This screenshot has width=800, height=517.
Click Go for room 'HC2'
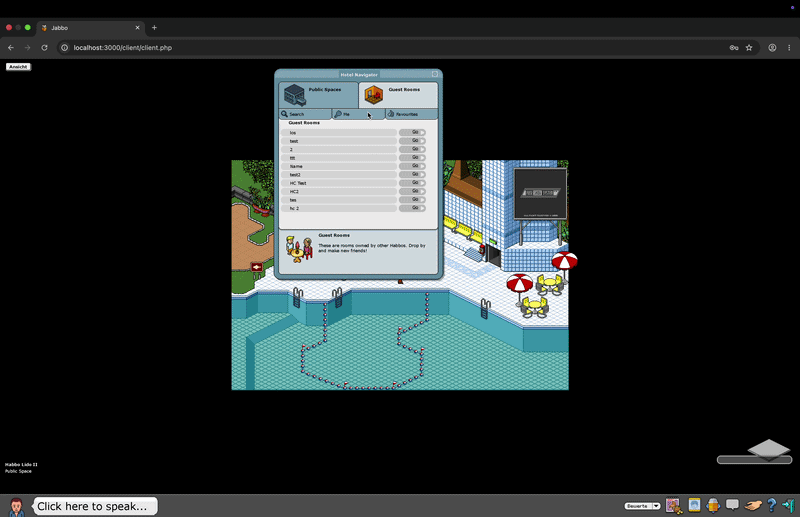[x=412, y=191]
